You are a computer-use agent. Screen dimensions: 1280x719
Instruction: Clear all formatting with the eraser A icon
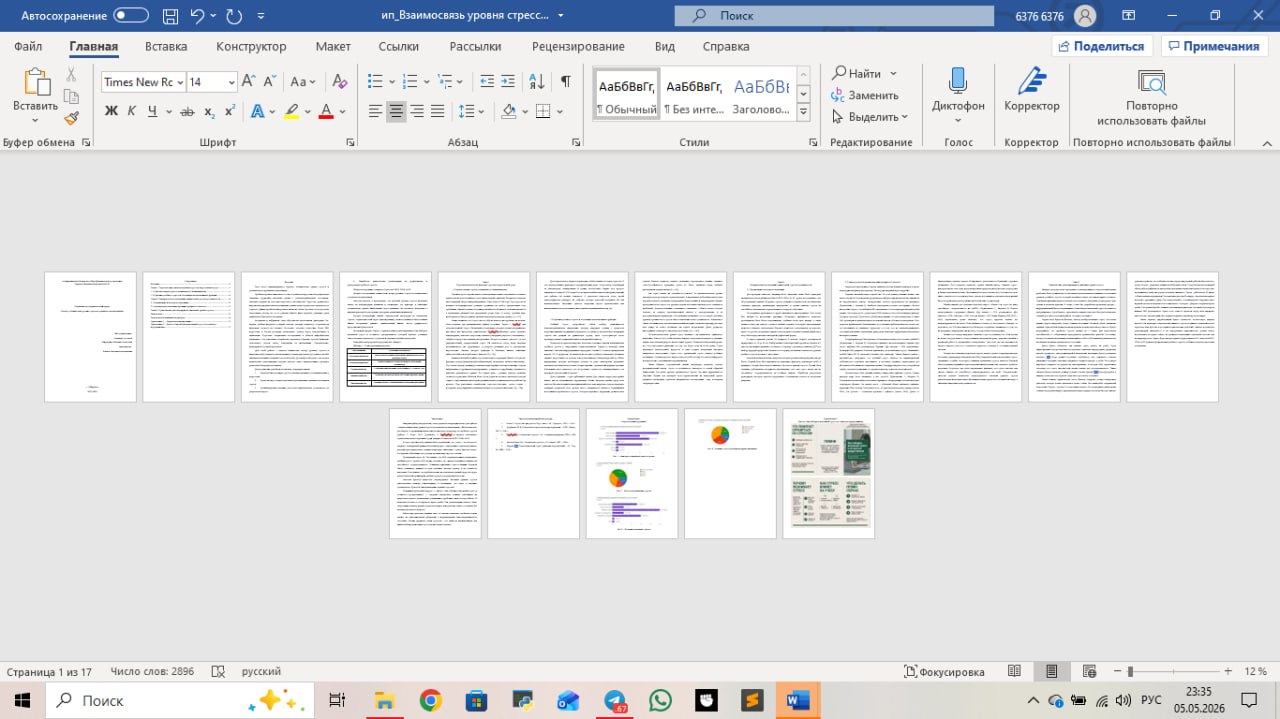pos(339,82)
